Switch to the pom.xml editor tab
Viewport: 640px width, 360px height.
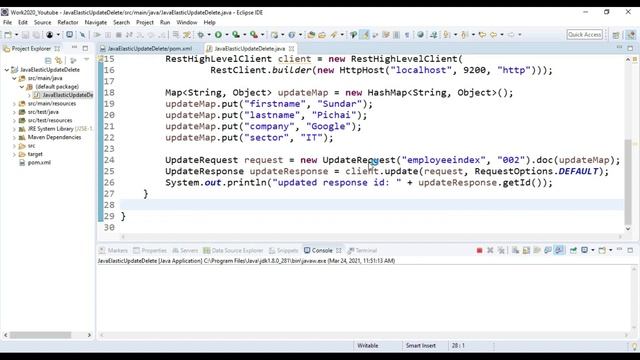(x=149, y=49)
